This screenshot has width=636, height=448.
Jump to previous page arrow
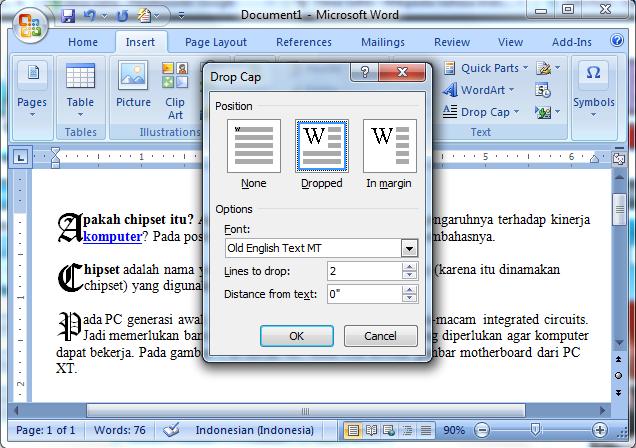(x=619, y=359)
